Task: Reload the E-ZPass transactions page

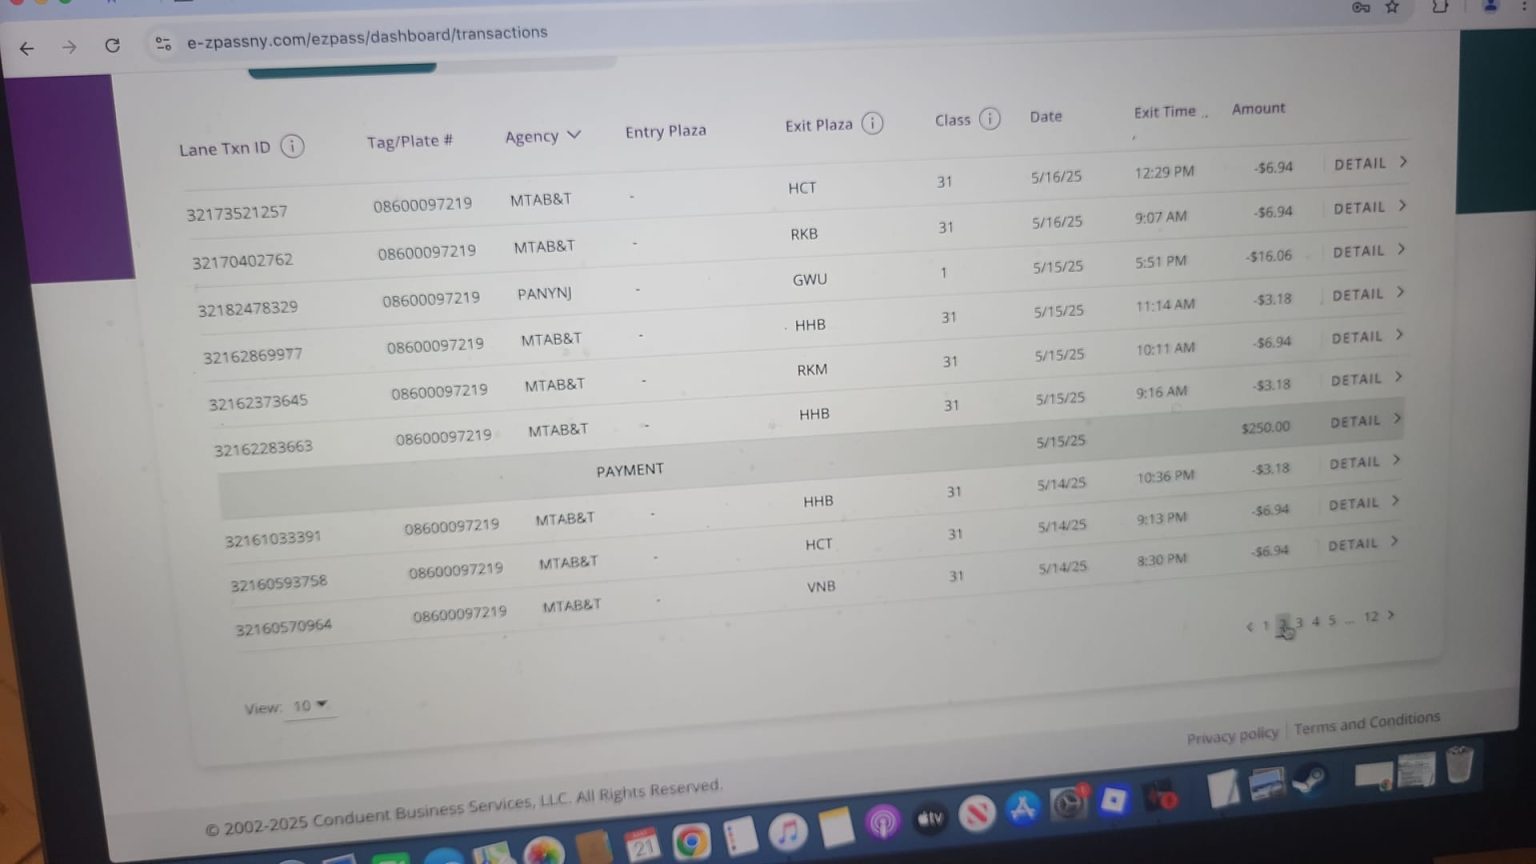Action: (x=112, y=46)
